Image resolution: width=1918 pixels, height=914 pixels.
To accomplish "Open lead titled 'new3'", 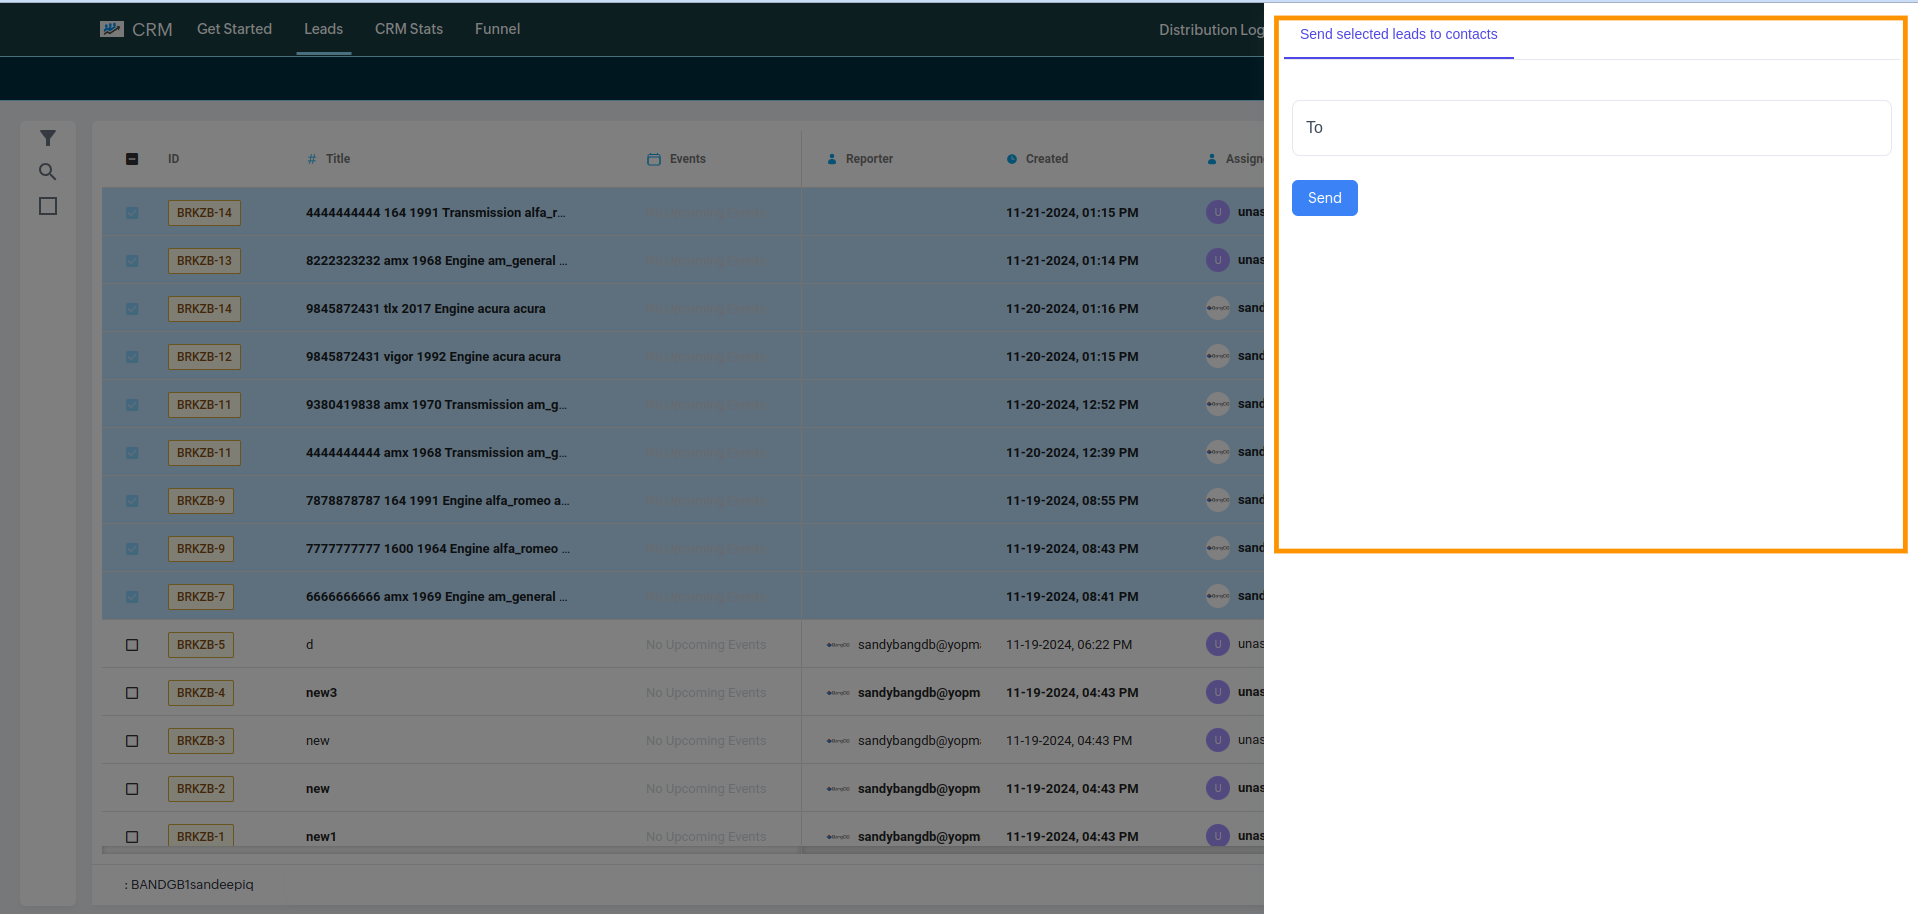I will (x=321, y=693).
